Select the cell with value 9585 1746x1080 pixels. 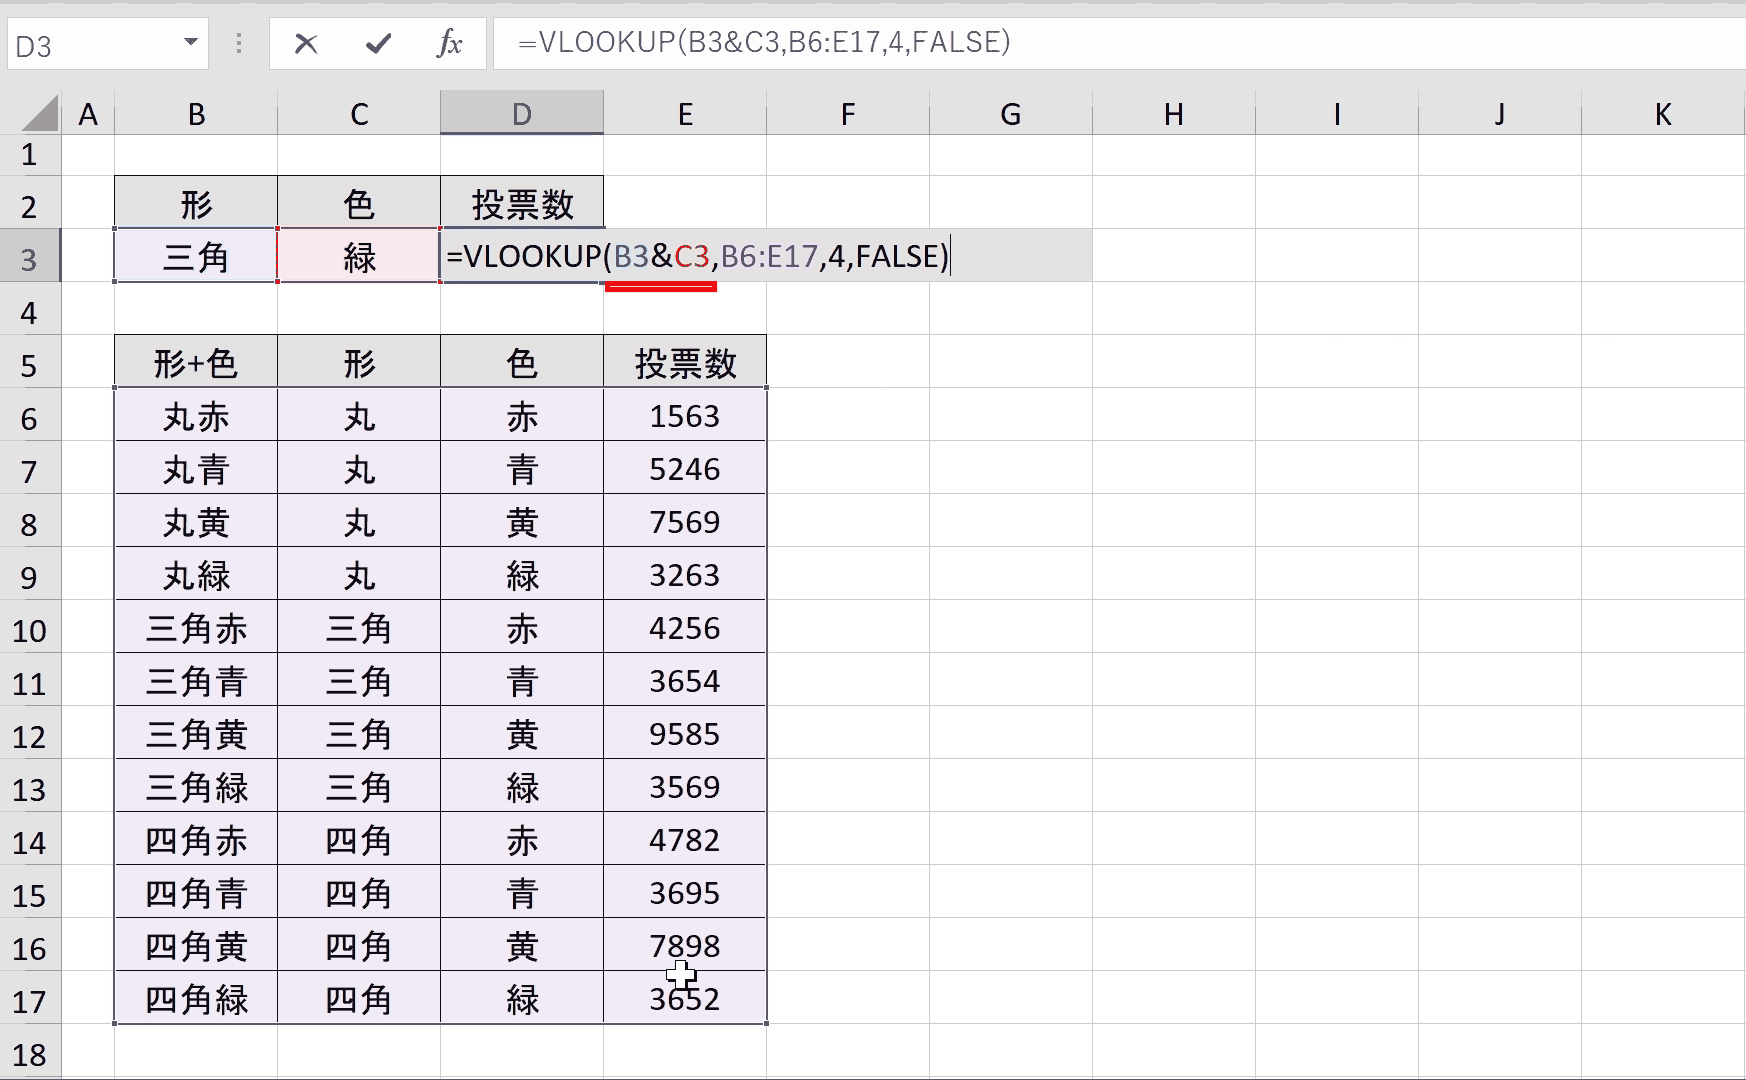[x=685, y=734]
